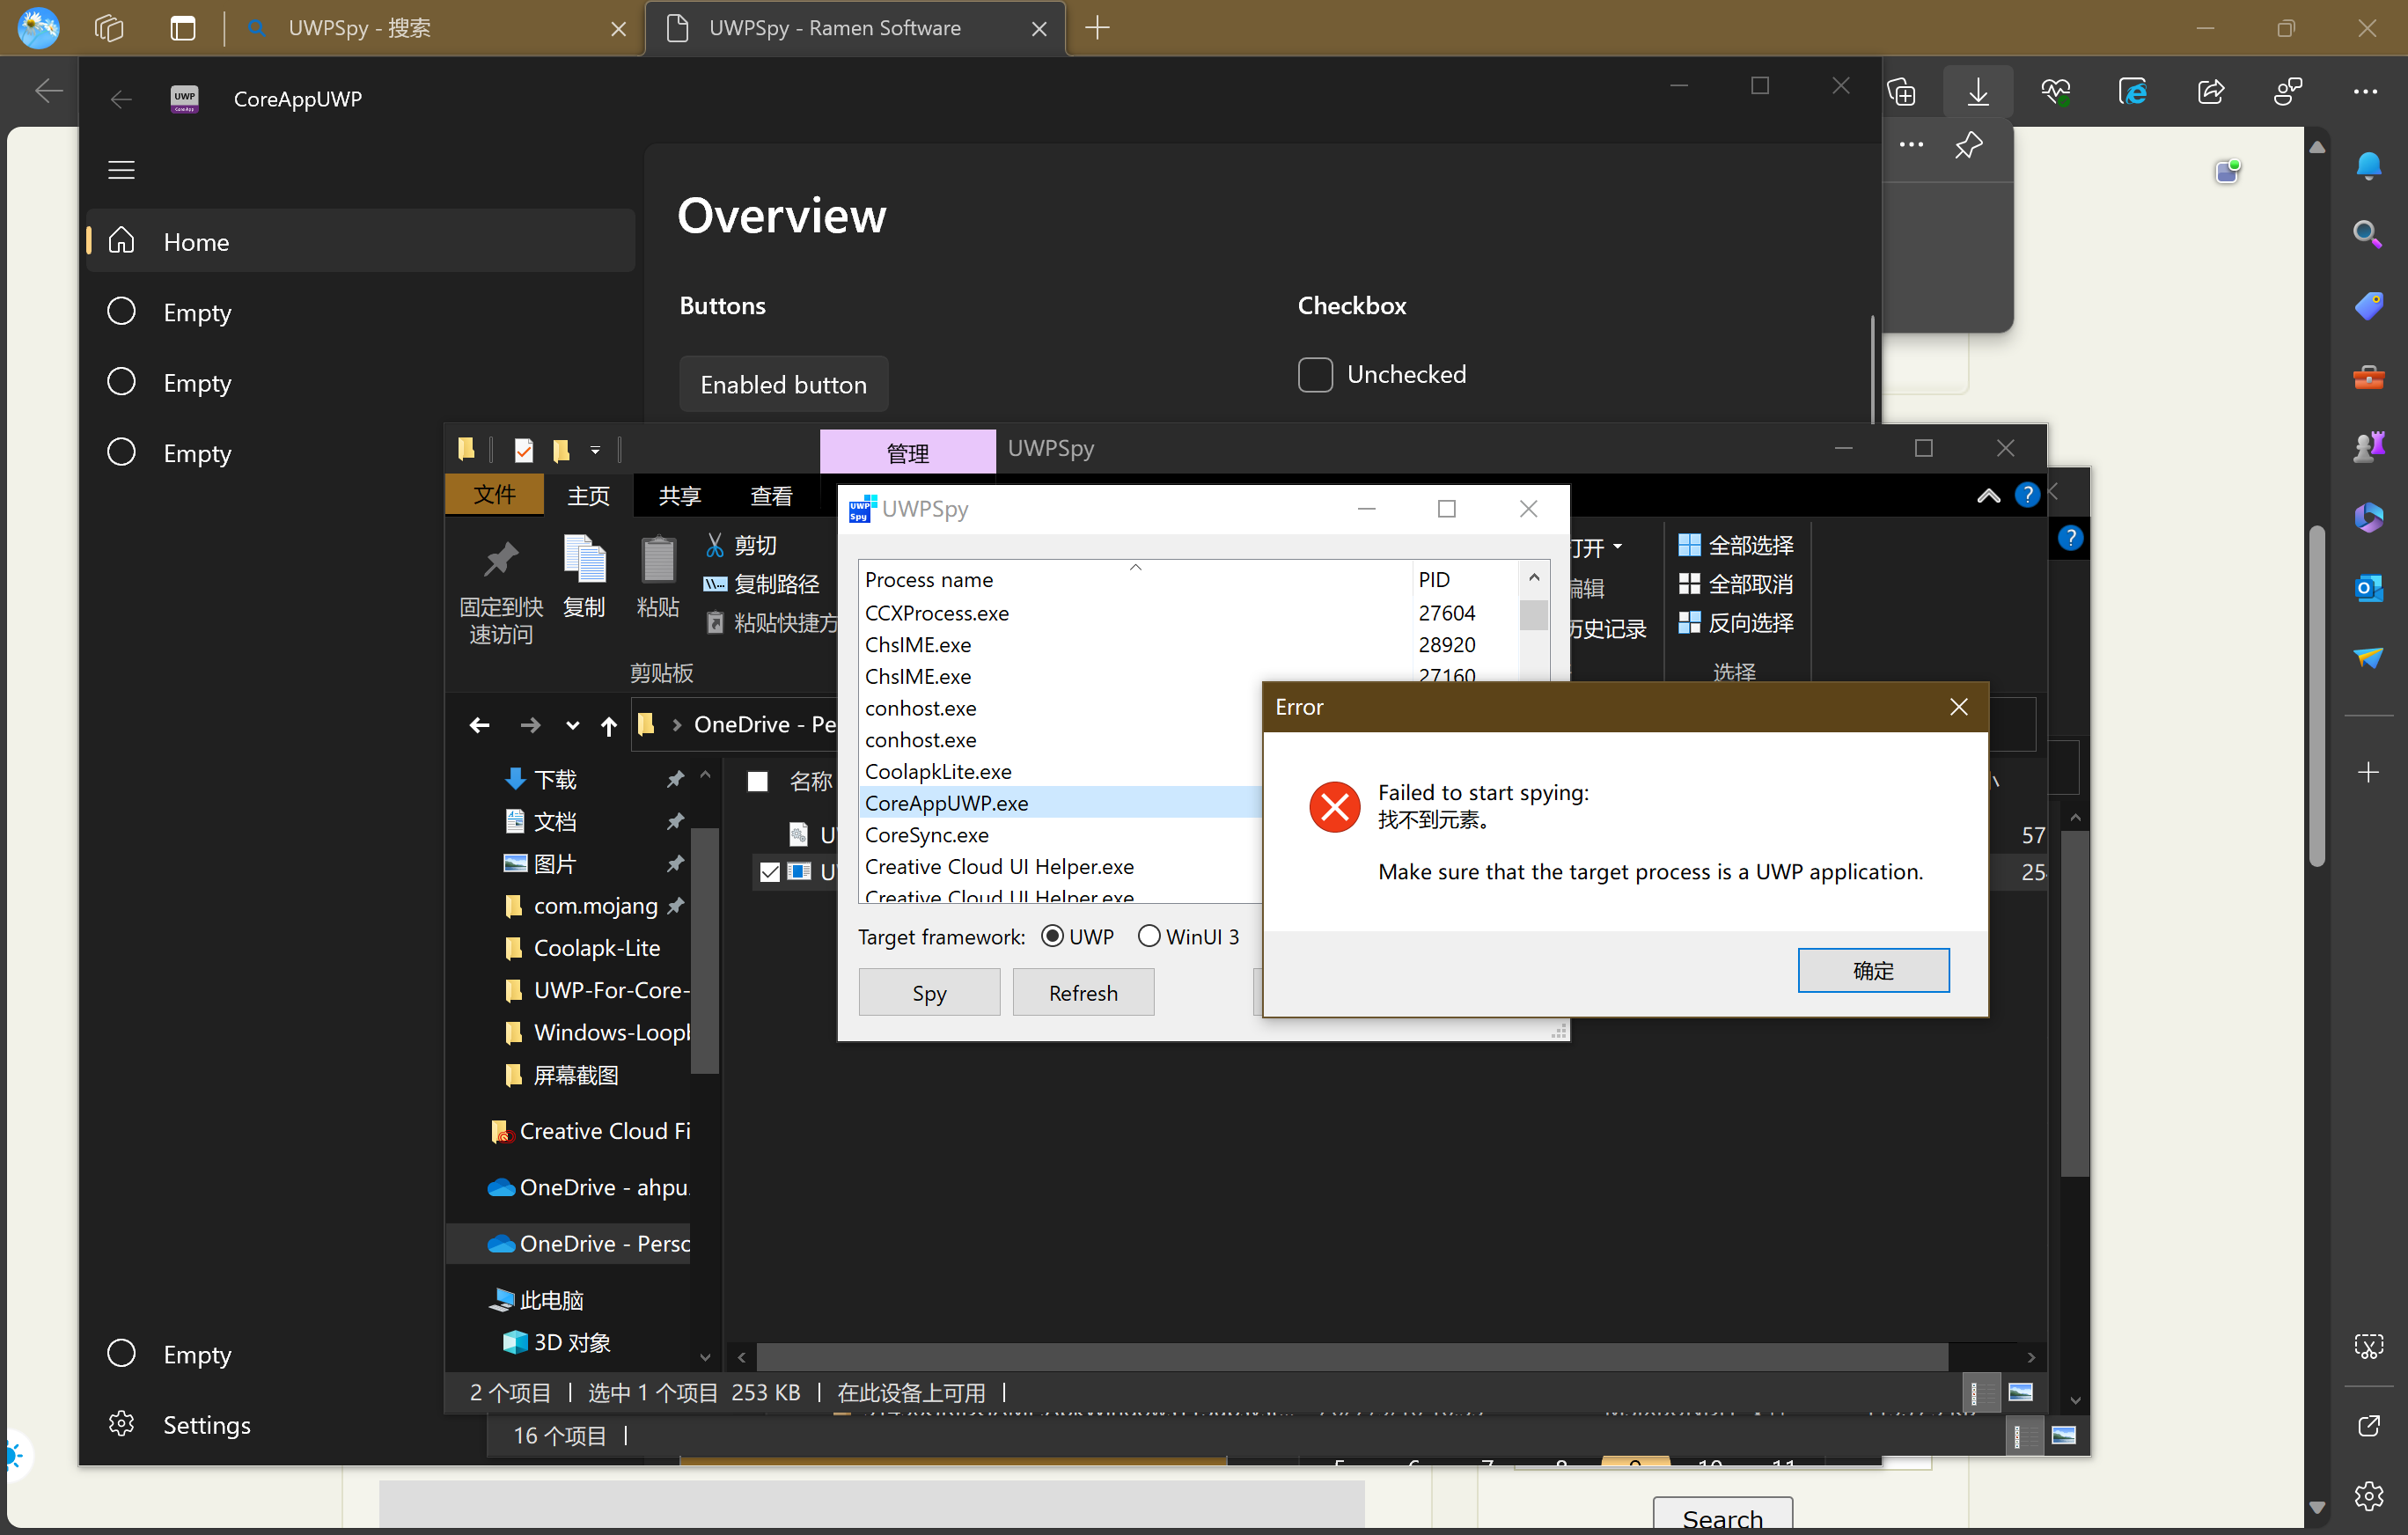
Task: Click the process list vertical scrollbar
Action: pos(1533,617)
